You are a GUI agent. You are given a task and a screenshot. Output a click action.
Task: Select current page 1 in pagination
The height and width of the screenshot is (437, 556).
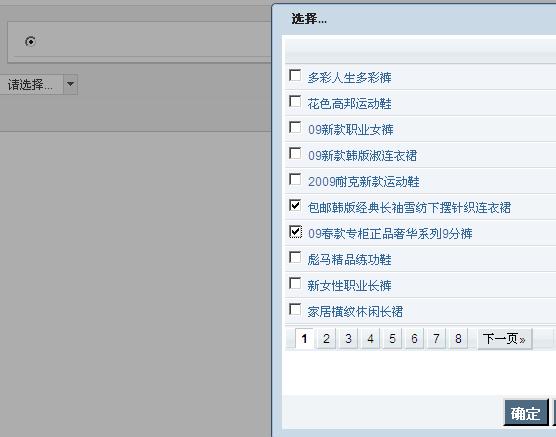tap(304, 339)
